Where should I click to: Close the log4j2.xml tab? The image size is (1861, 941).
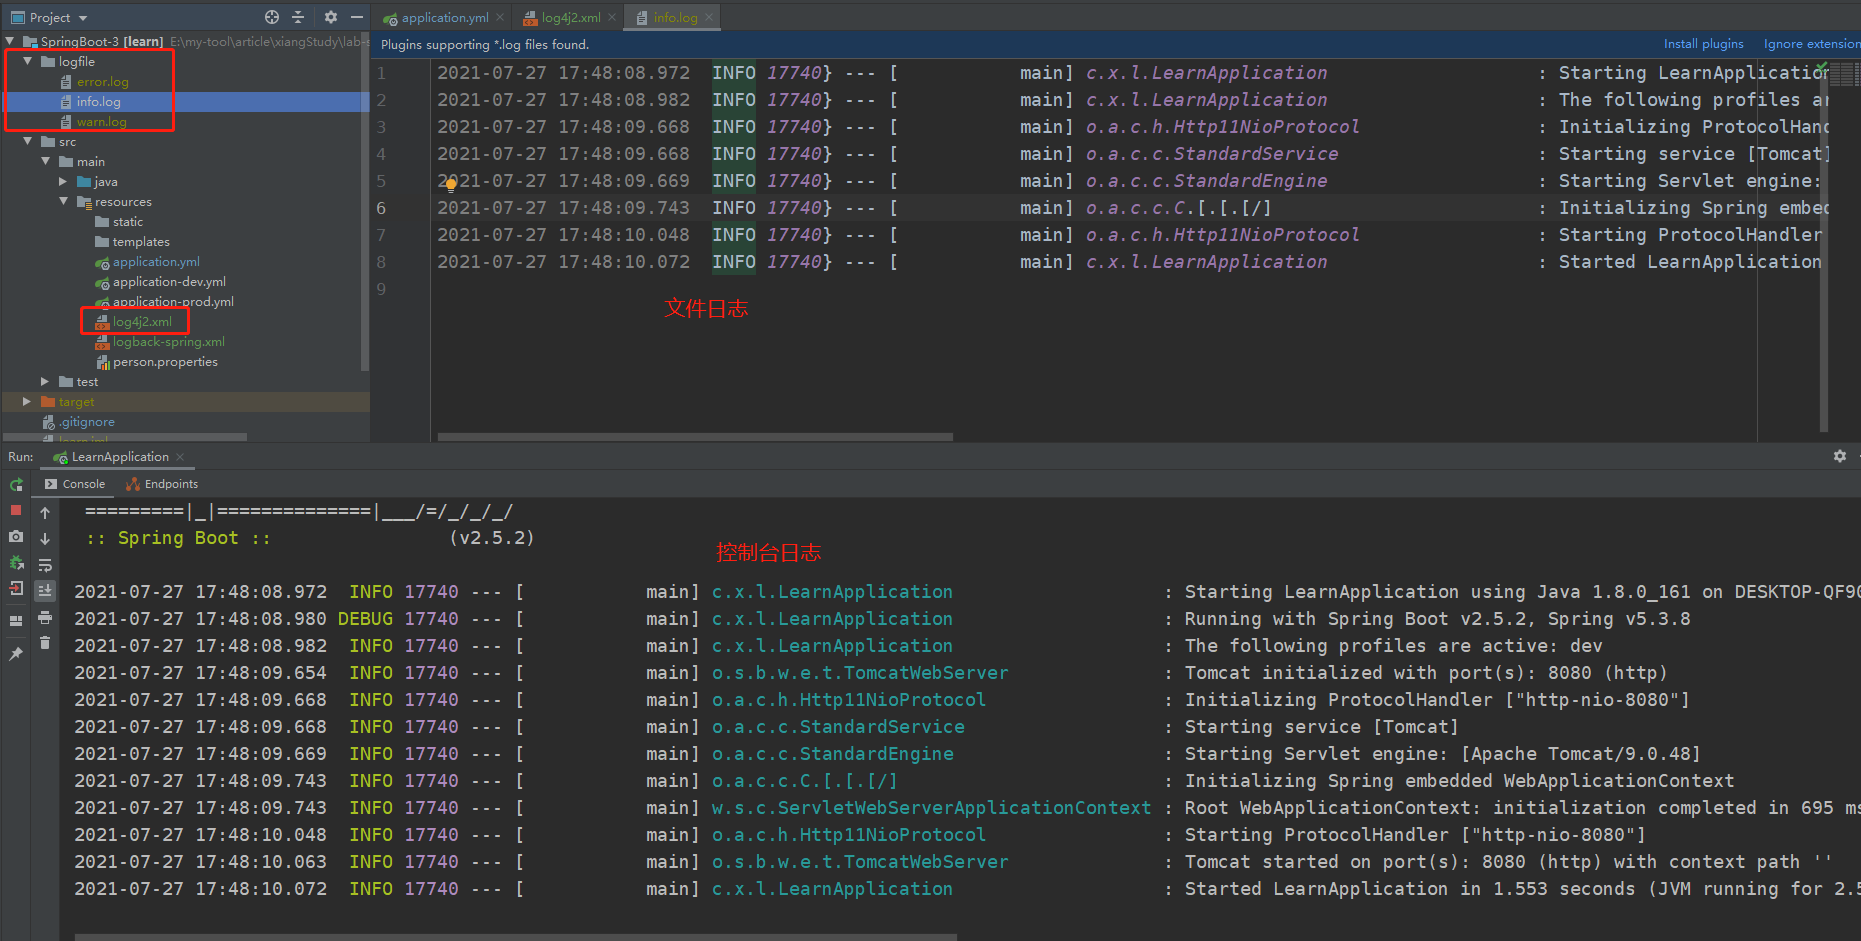pos(612,17)
